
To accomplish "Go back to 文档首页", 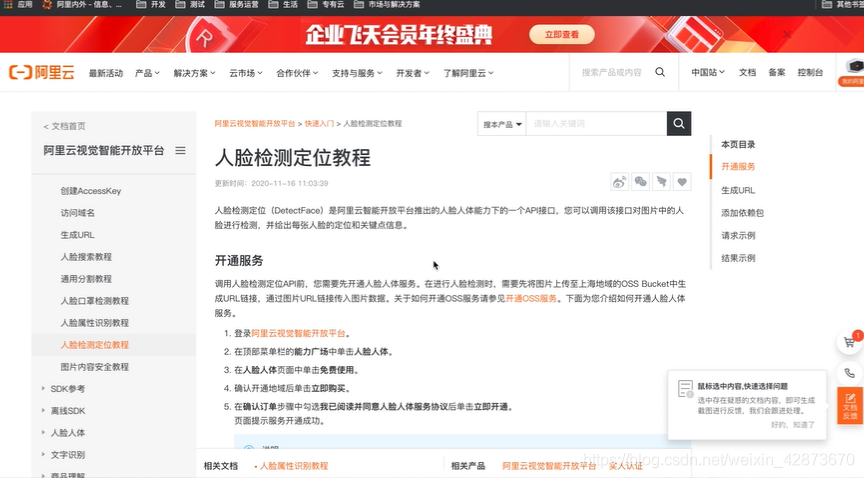I will coord(64,126).
